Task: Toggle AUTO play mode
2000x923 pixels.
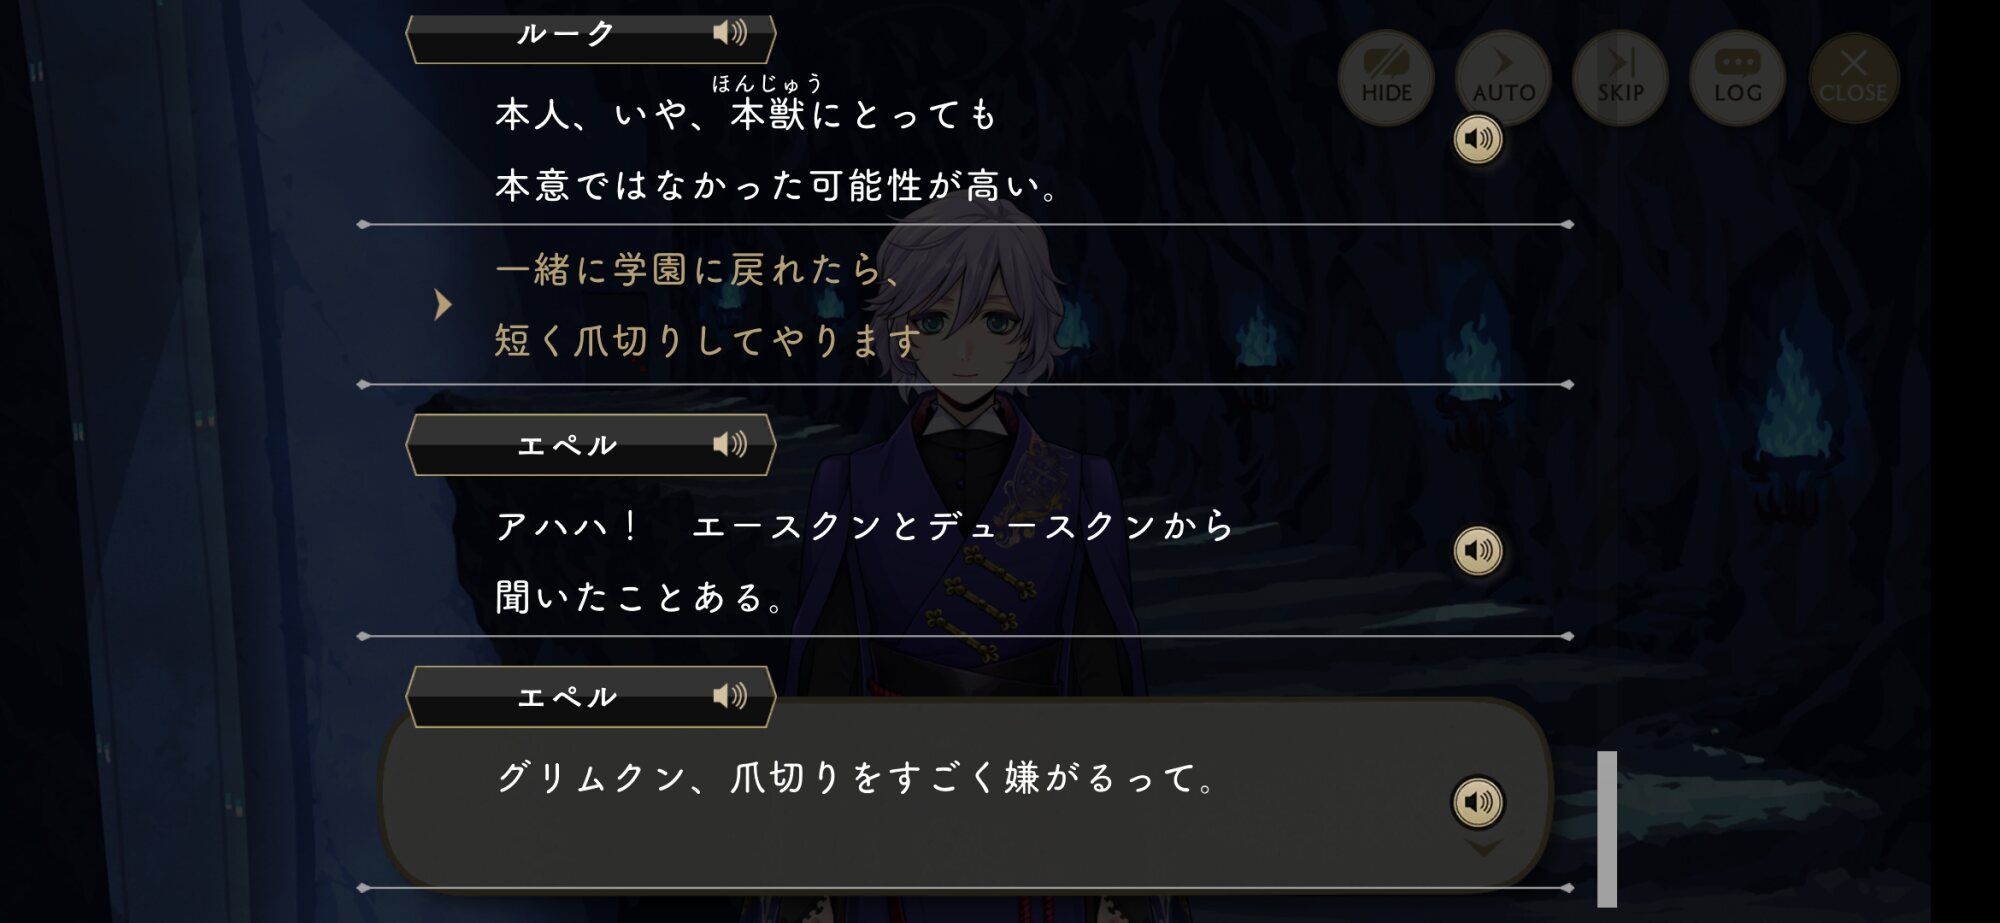Action: [x=1503, y=77]
